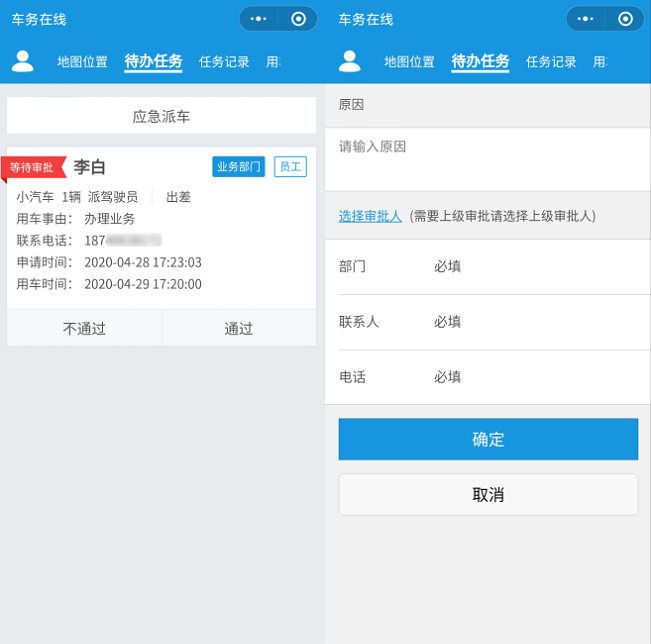Click the red 等待审批 status ribbon
651x644 pixels.
(33, 167)
